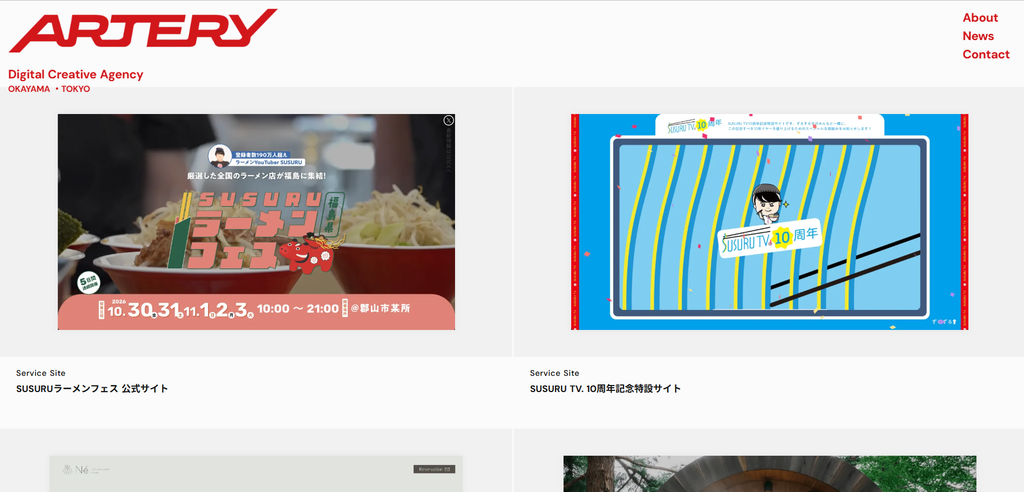The height and width of the screenshot is (492, 1024).
Task: Open the forest wooden arch thumbnail
Action: pyautogui.click(x=770, y=474)
